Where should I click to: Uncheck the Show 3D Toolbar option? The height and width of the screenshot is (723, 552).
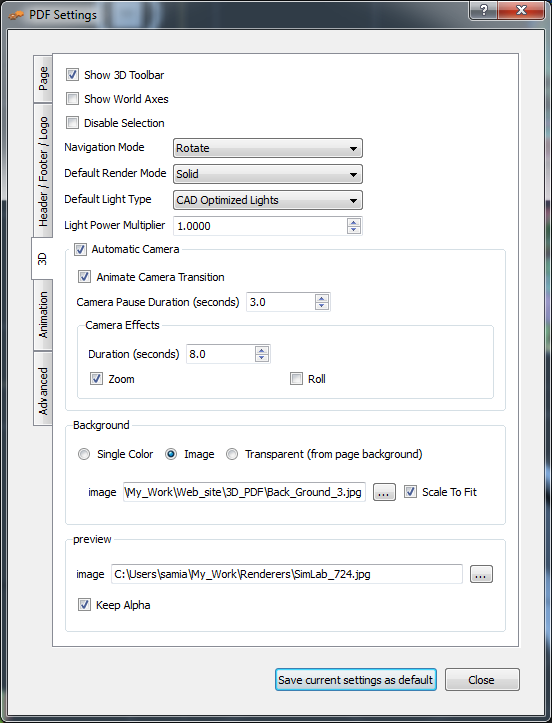(x=72, y=75)
